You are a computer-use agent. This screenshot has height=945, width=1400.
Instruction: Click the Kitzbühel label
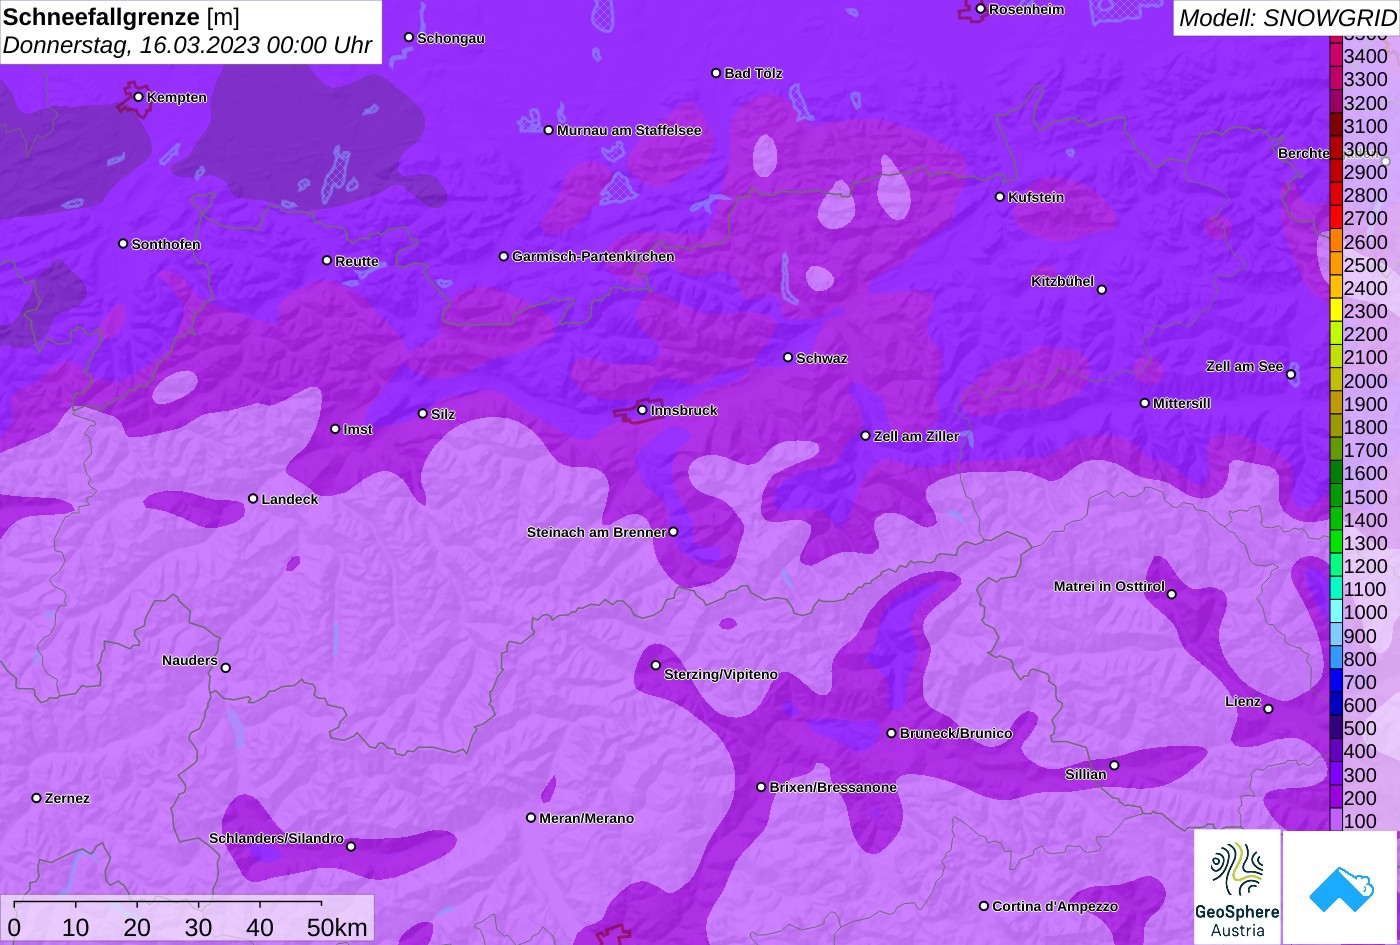1062,282
